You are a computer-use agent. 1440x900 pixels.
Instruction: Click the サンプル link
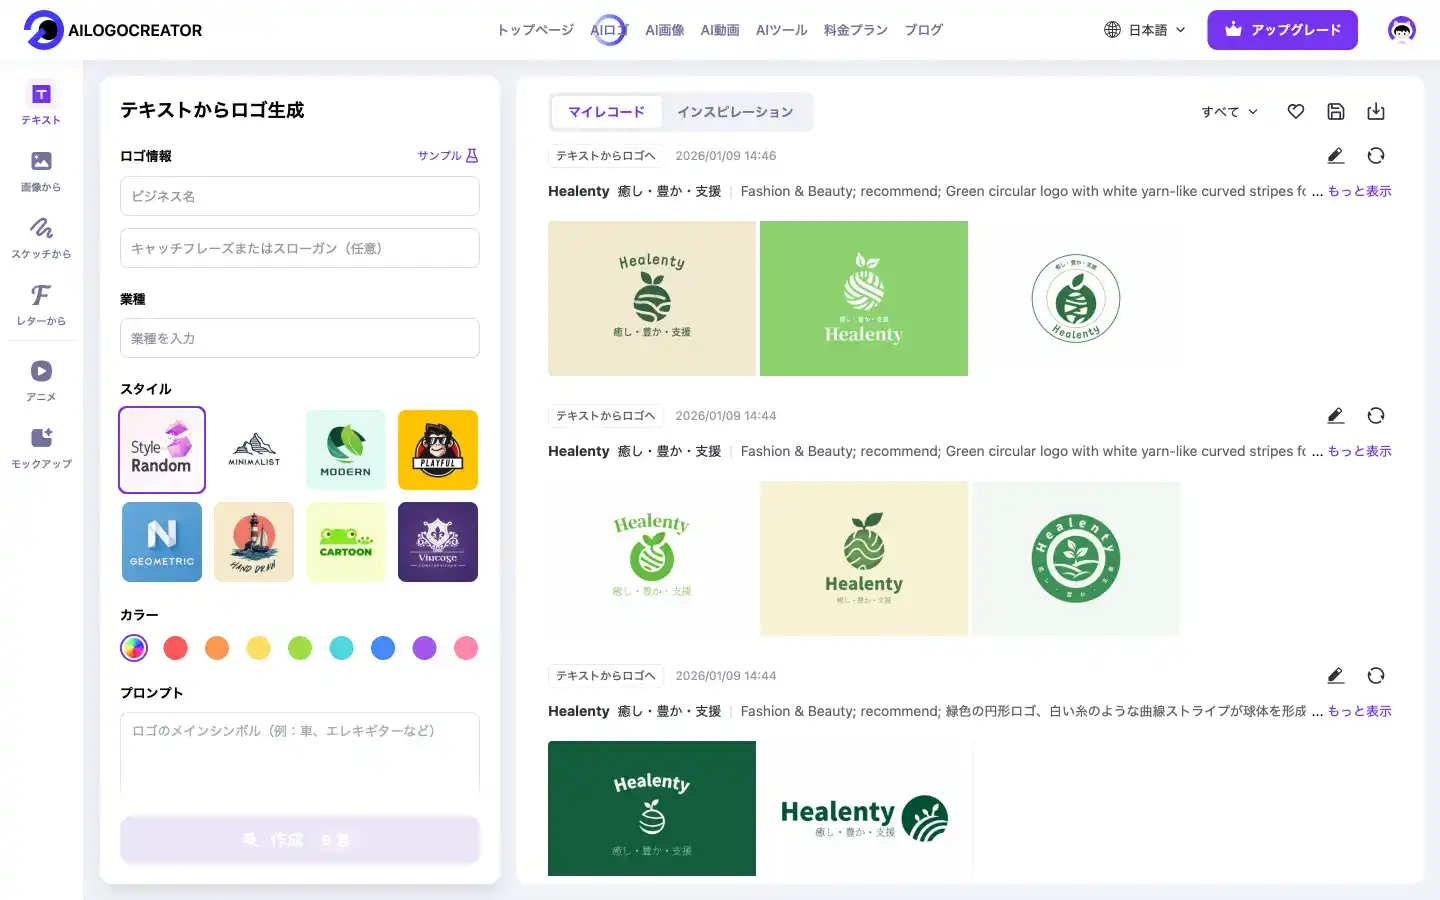click(x=447, y=156)
